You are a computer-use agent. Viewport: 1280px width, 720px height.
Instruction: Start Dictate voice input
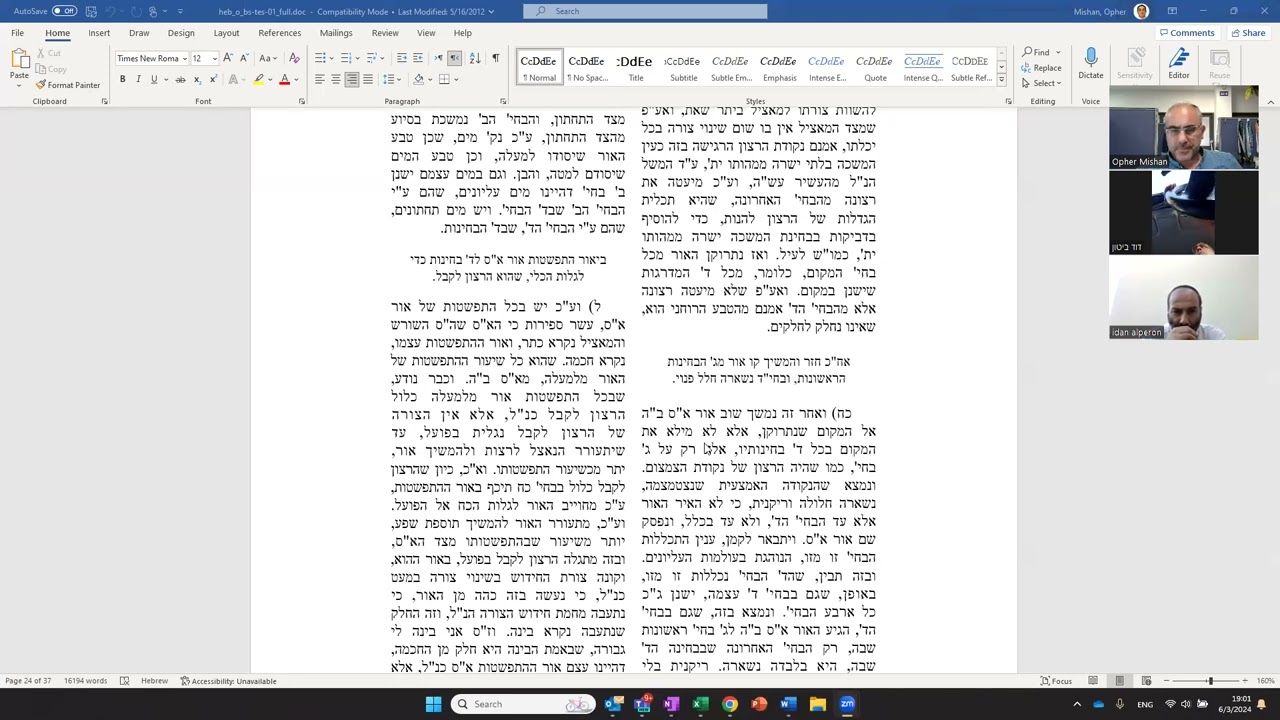1091,63
